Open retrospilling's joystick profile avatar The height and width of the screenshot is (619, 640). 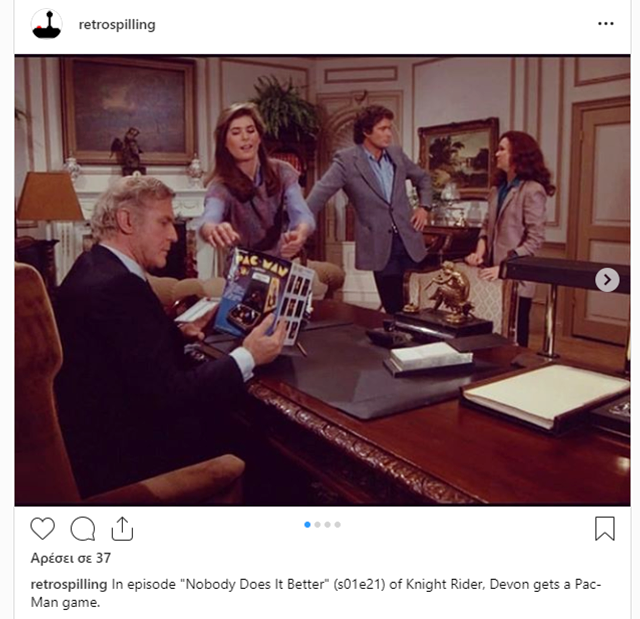click(x=47, y=24)
